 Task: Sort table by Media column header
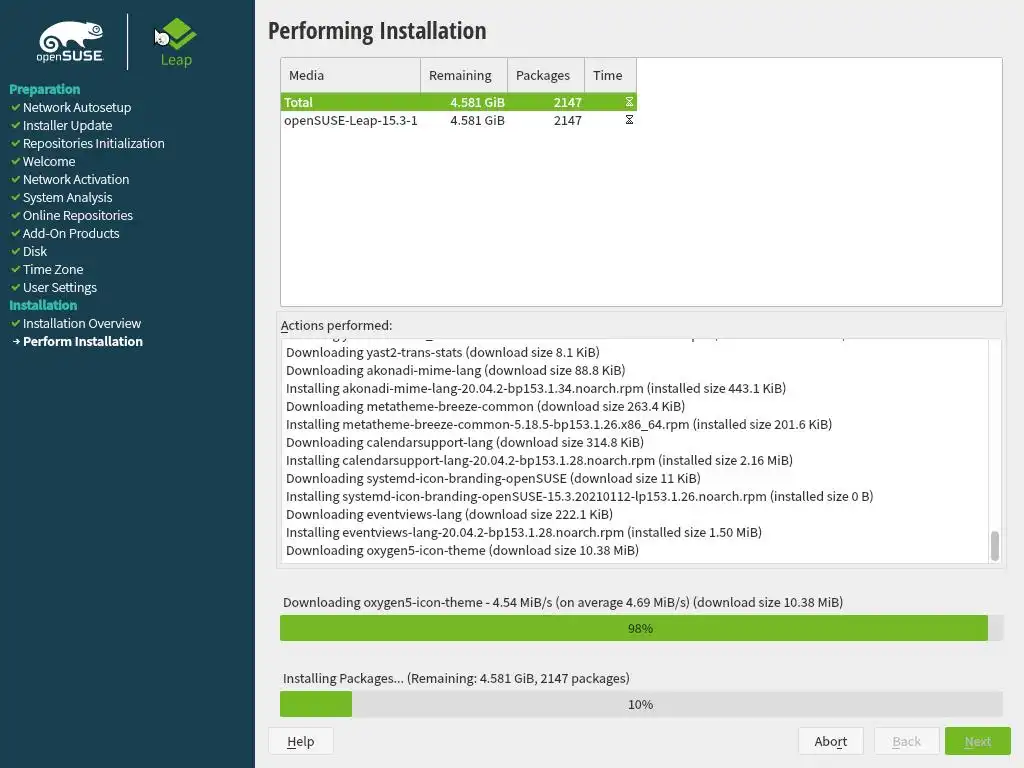point(351,75)
